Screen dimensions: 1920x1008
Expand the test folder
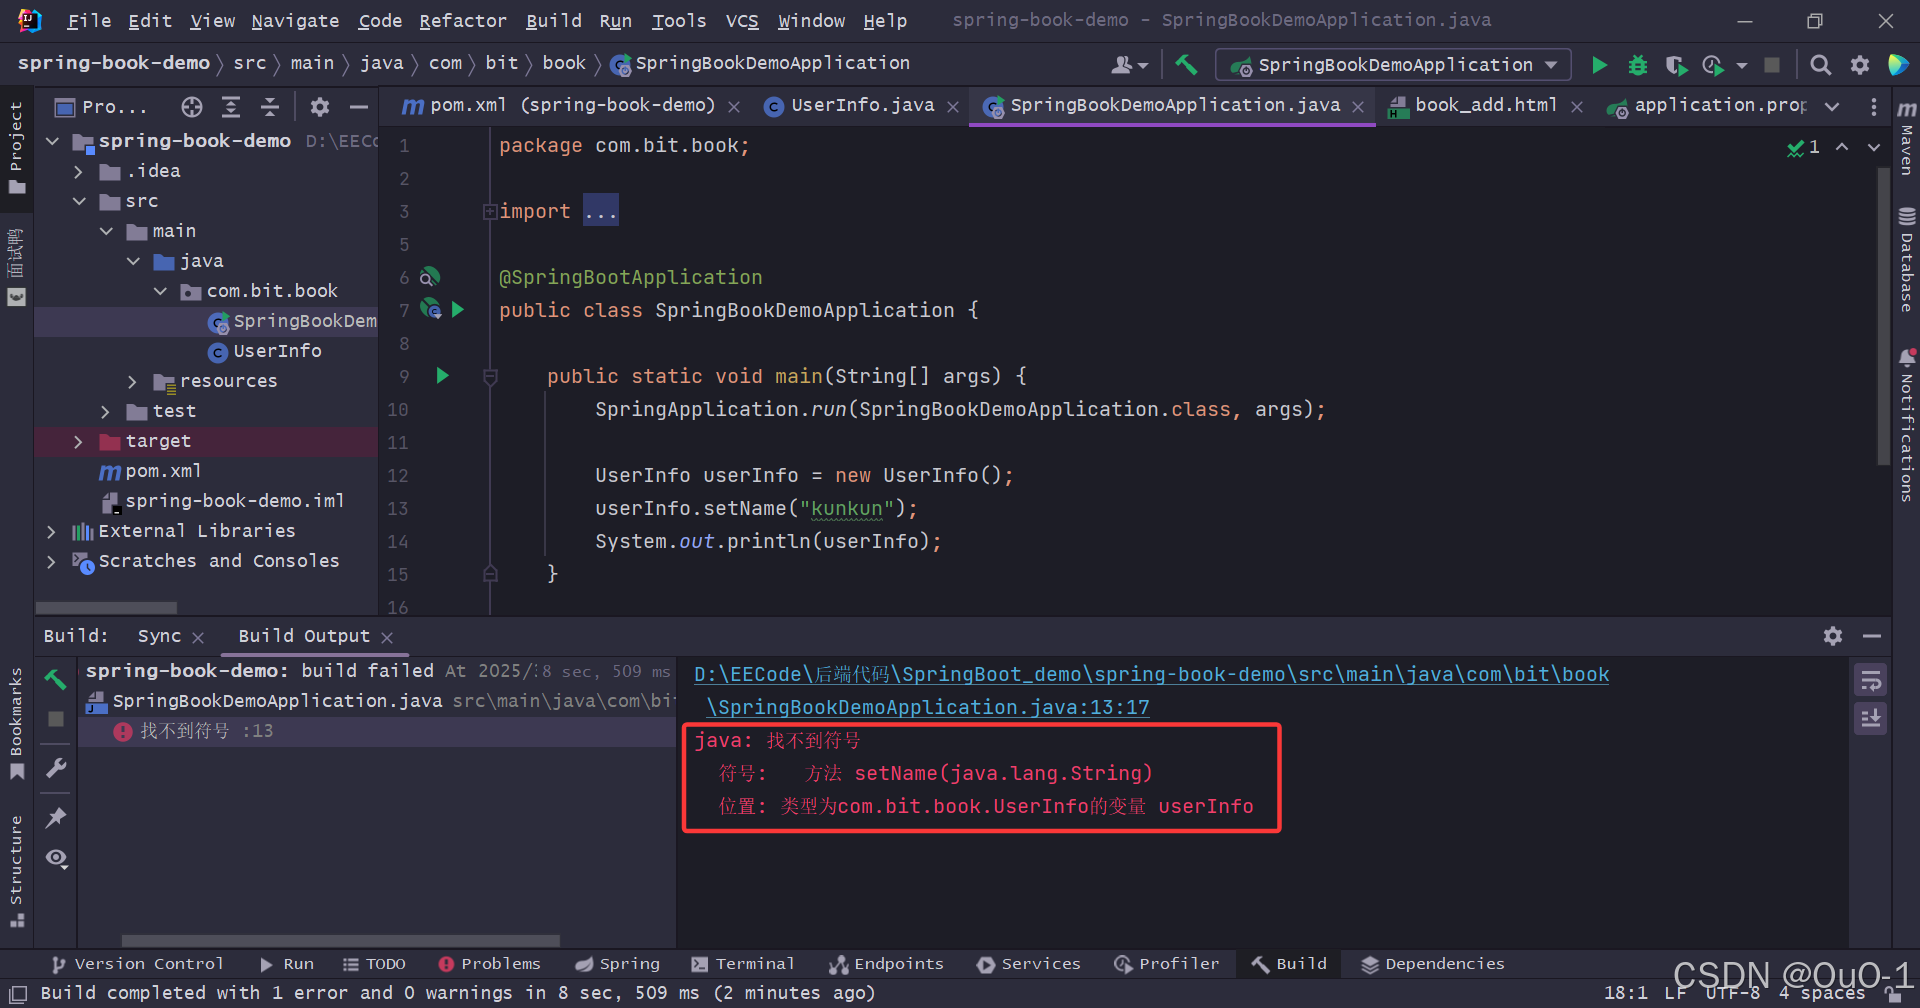click(x=106, y=412)
